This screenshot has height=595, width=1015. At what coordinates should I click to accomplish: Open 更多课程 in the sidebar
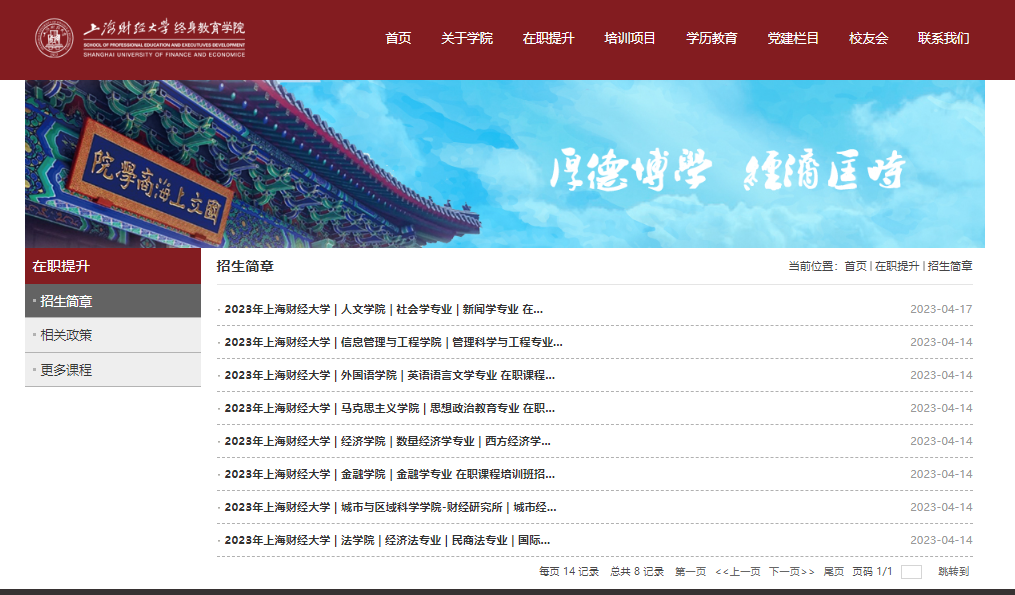tap(113, 370)
